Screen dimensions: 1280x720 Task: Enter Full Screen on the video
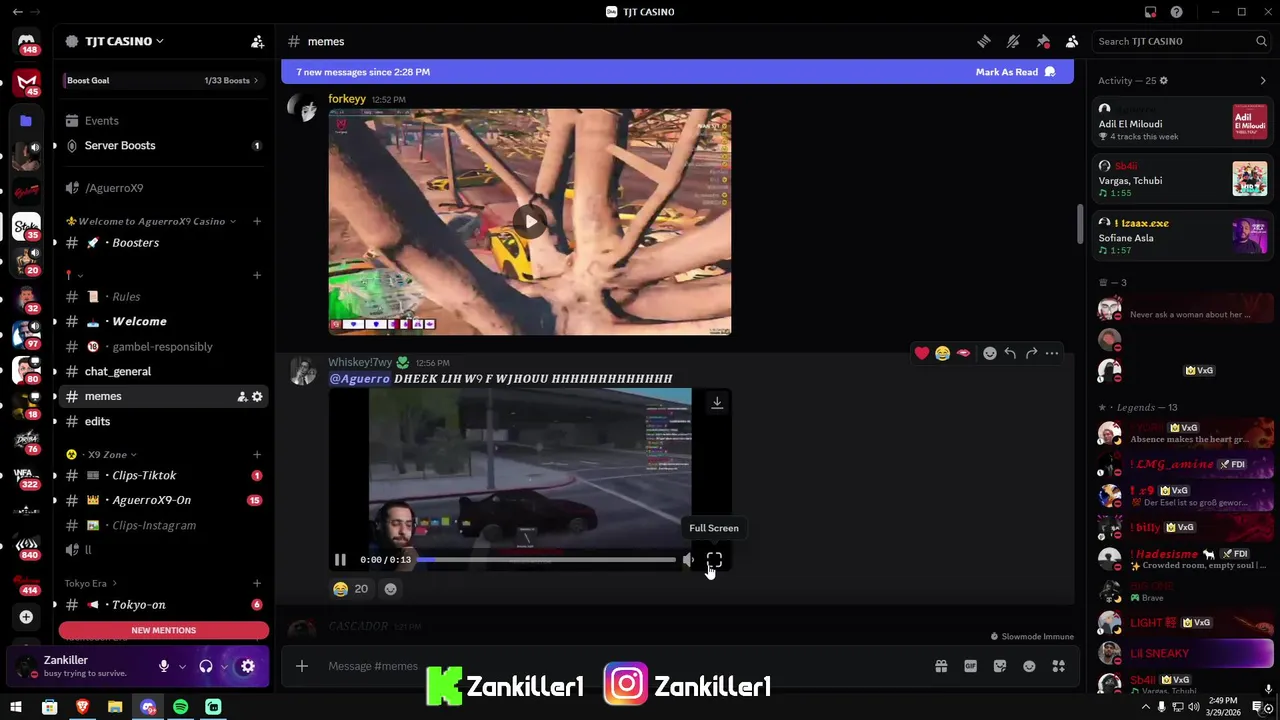tap(714, 561)
